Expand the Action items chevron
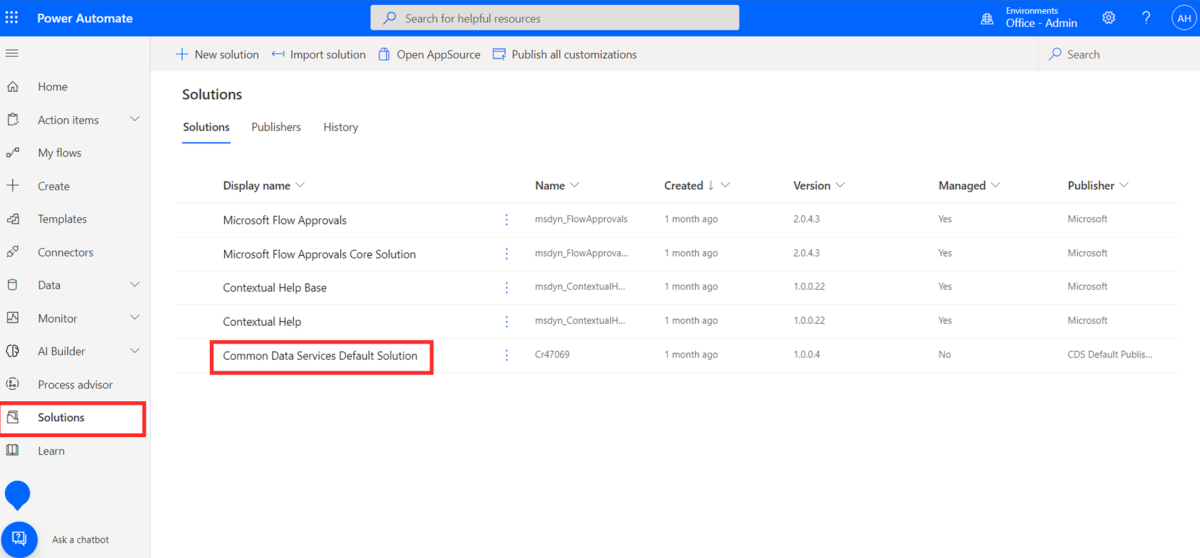The image size is (1200, 558). tap(135, 120)
